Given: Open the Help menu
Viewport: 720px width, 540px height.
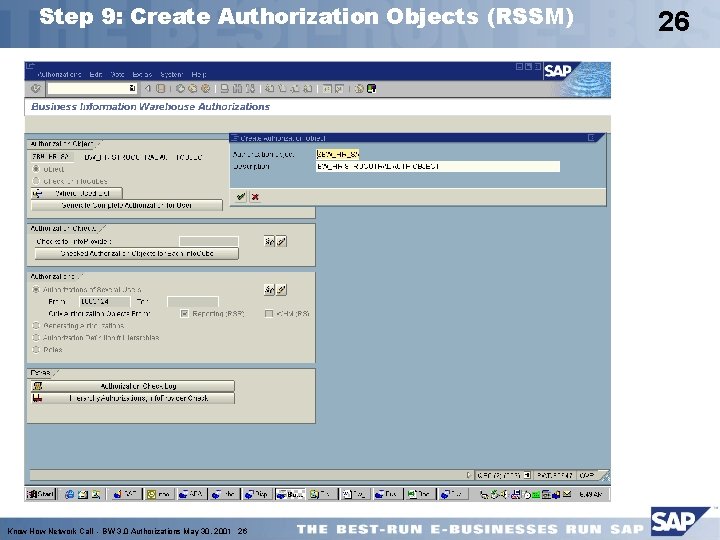Looking at the screenshot, I should [x=199, y=74].
